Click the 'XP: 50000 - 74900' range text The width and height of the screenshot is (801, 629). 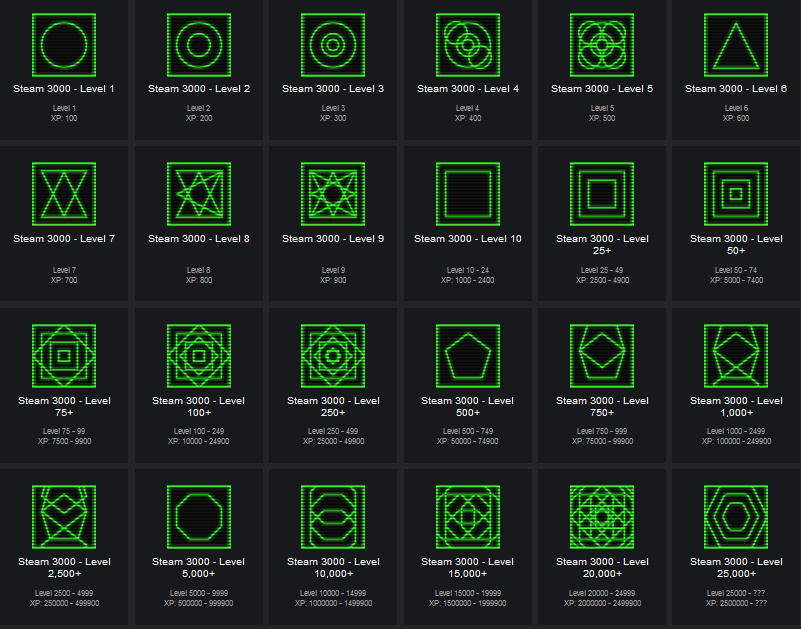tap(468, 441)
